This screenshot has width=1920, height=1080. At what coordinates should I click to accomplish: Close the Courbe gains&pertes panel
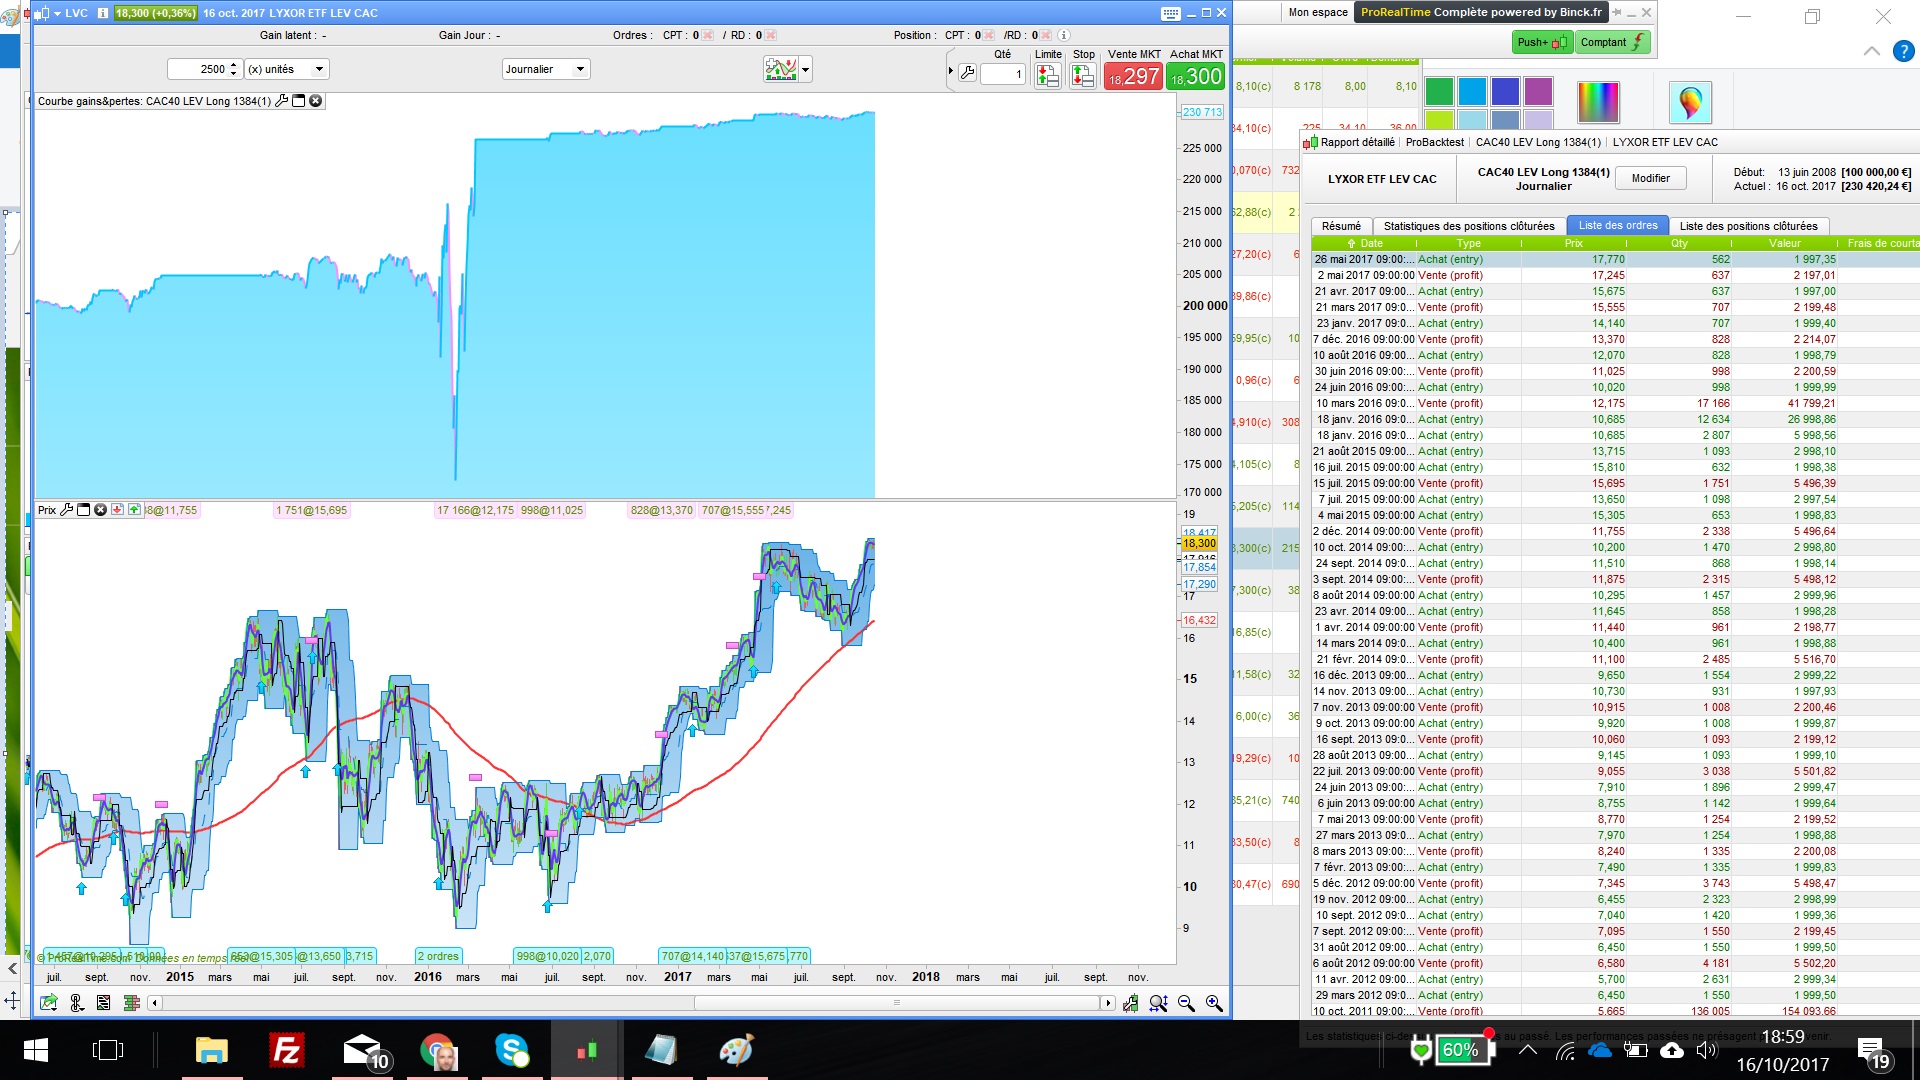click(316, 101)
